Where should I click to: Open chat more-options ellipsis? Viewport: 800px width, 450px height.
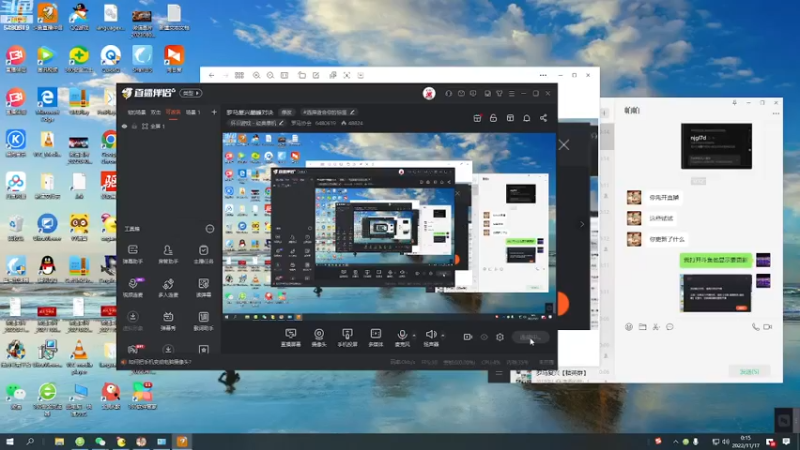click(x=776, y=114)
